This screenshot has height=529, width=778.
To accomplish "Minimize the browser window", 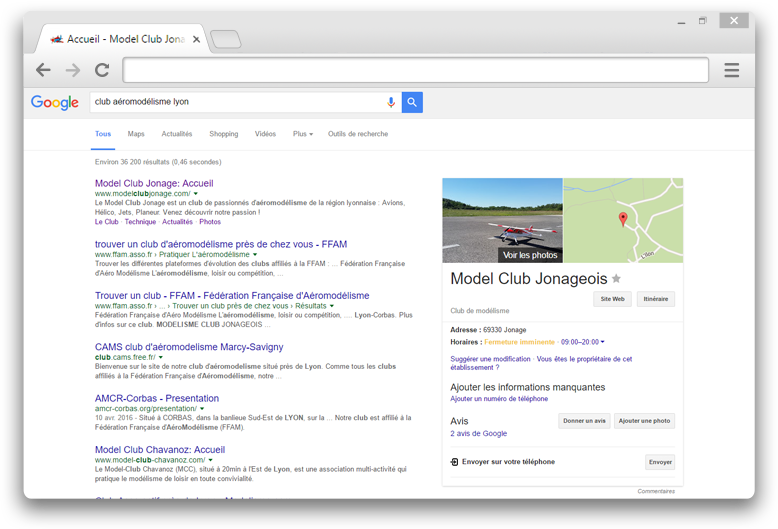I will (681, 21).
